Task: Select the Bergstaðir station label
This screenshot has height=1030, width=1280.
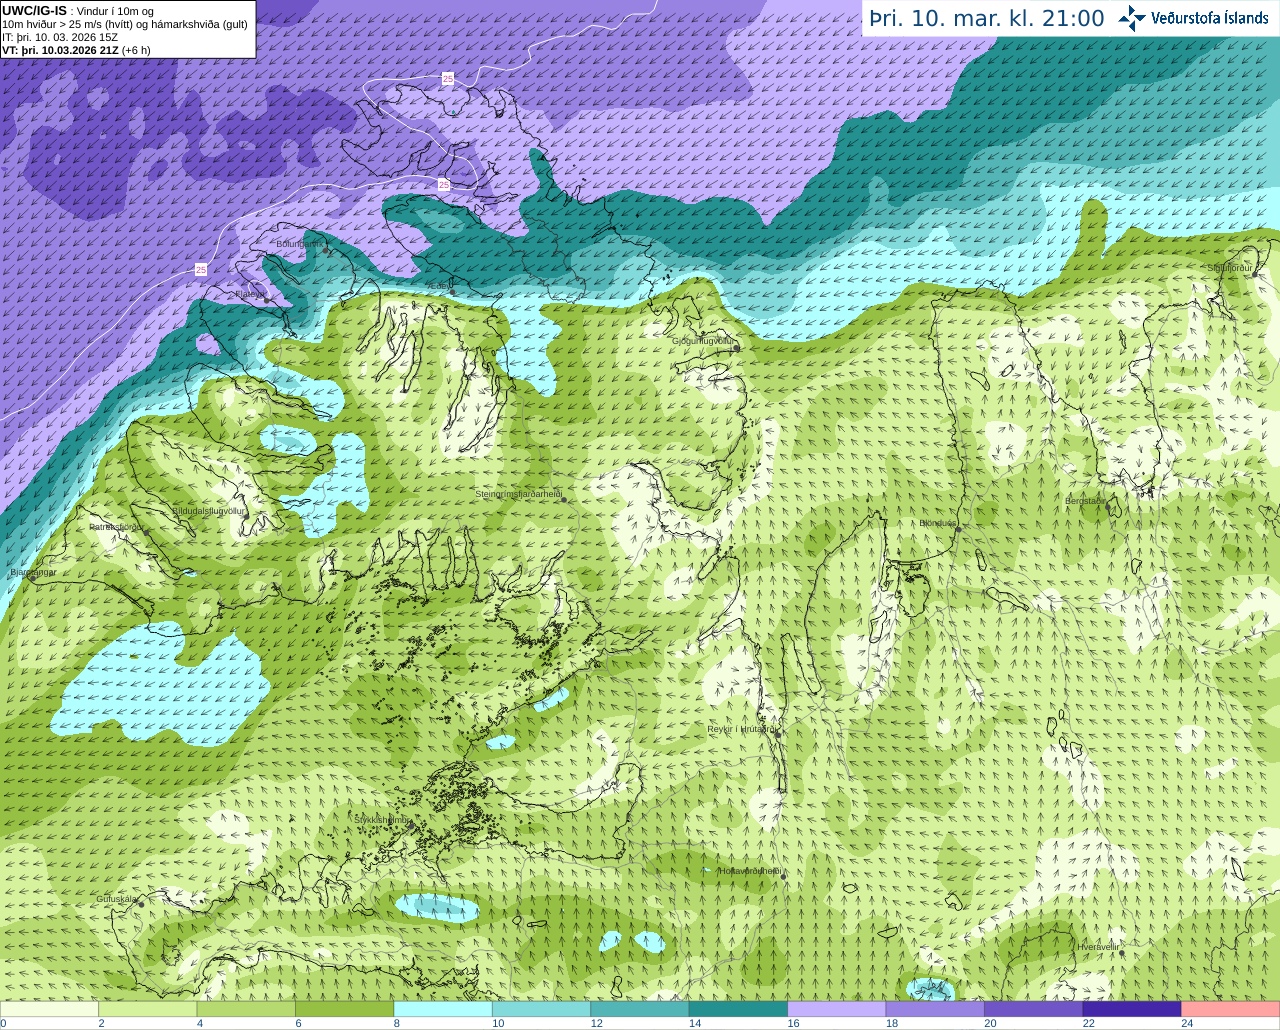Action: pos(1085,501)
